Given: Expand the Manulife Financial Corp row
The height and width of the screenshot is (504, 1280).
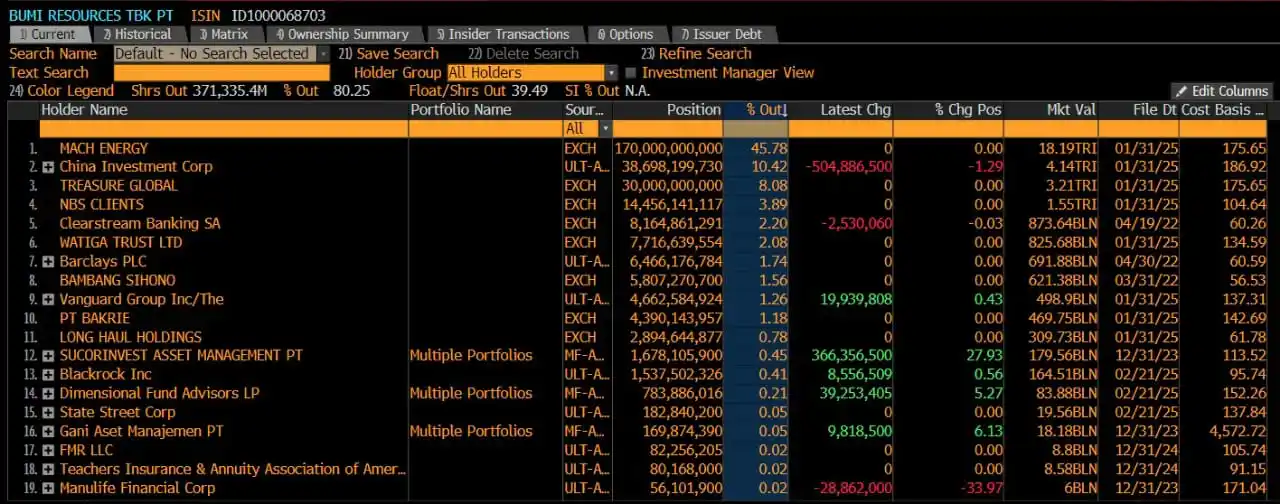Looking at the screenshot, I should click(x=48, y=489).
